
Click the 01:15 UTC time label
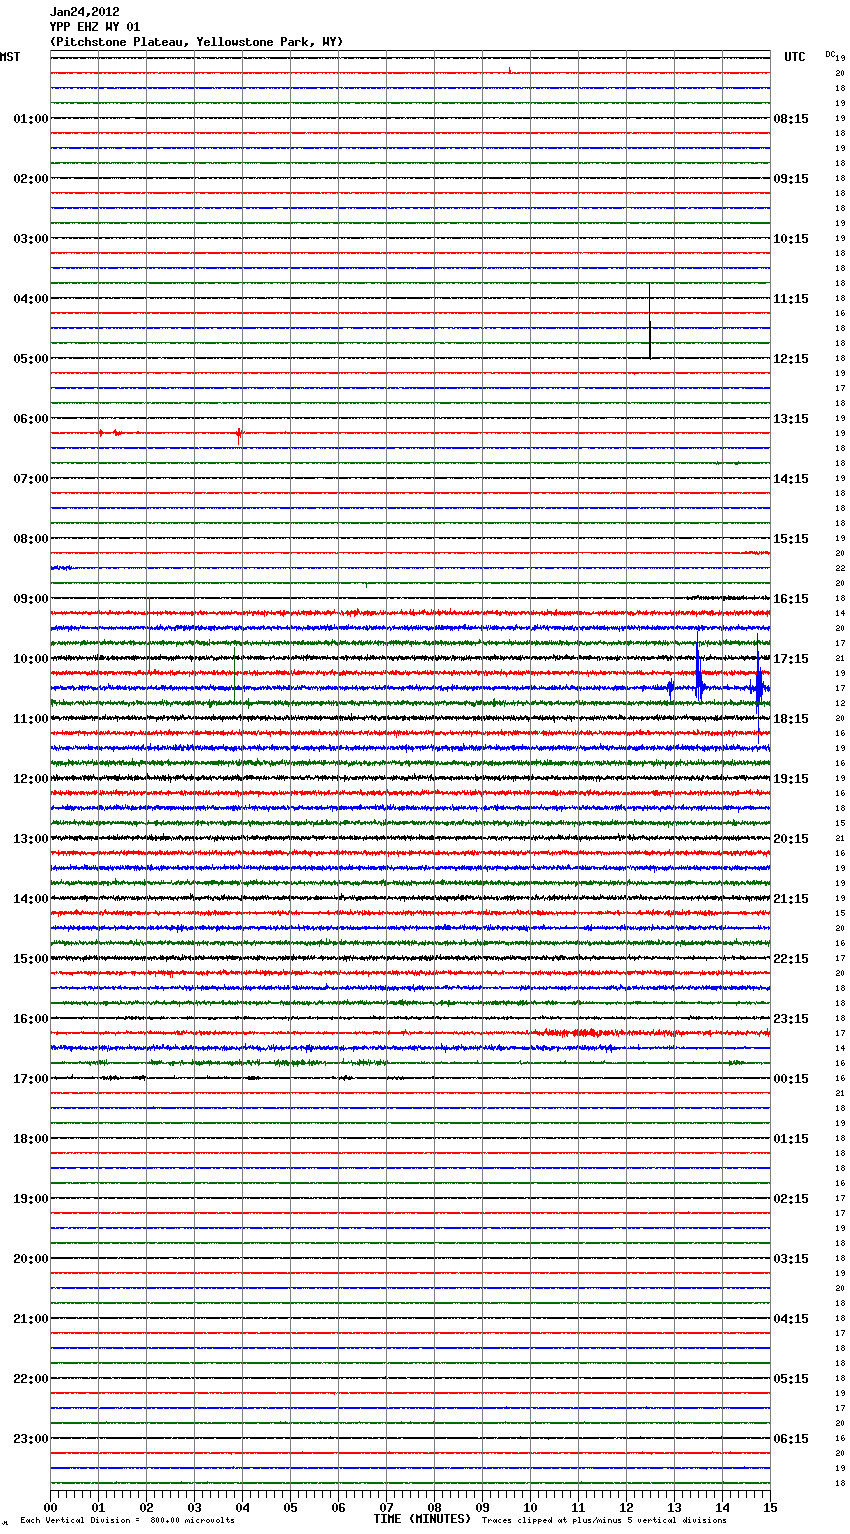[x=791, y=1139]
